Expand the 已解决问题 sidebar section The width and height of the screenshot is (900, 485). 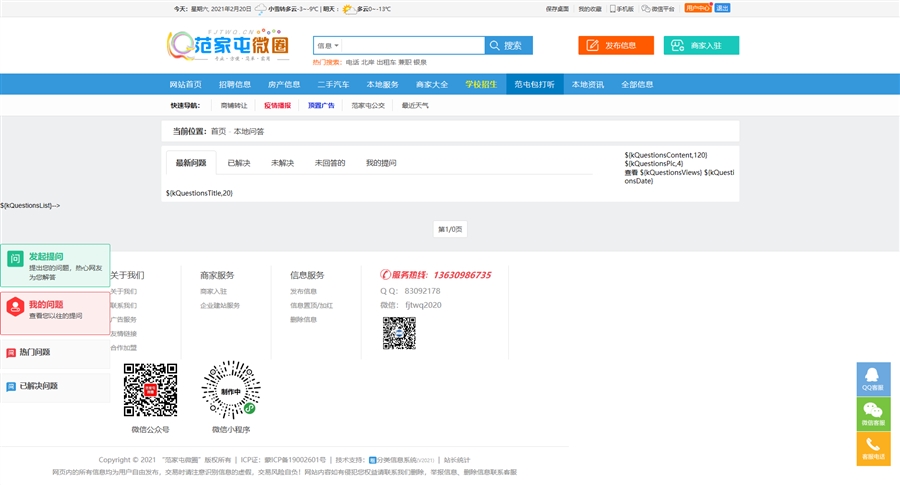point(55,386)
